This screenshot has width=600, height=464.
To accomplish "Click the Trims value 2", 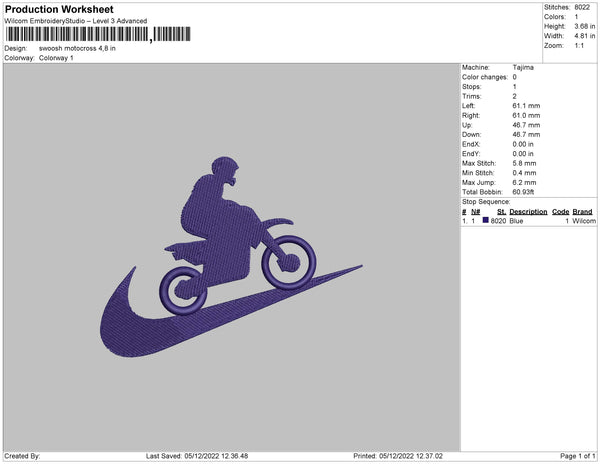I will pos(515,96).
